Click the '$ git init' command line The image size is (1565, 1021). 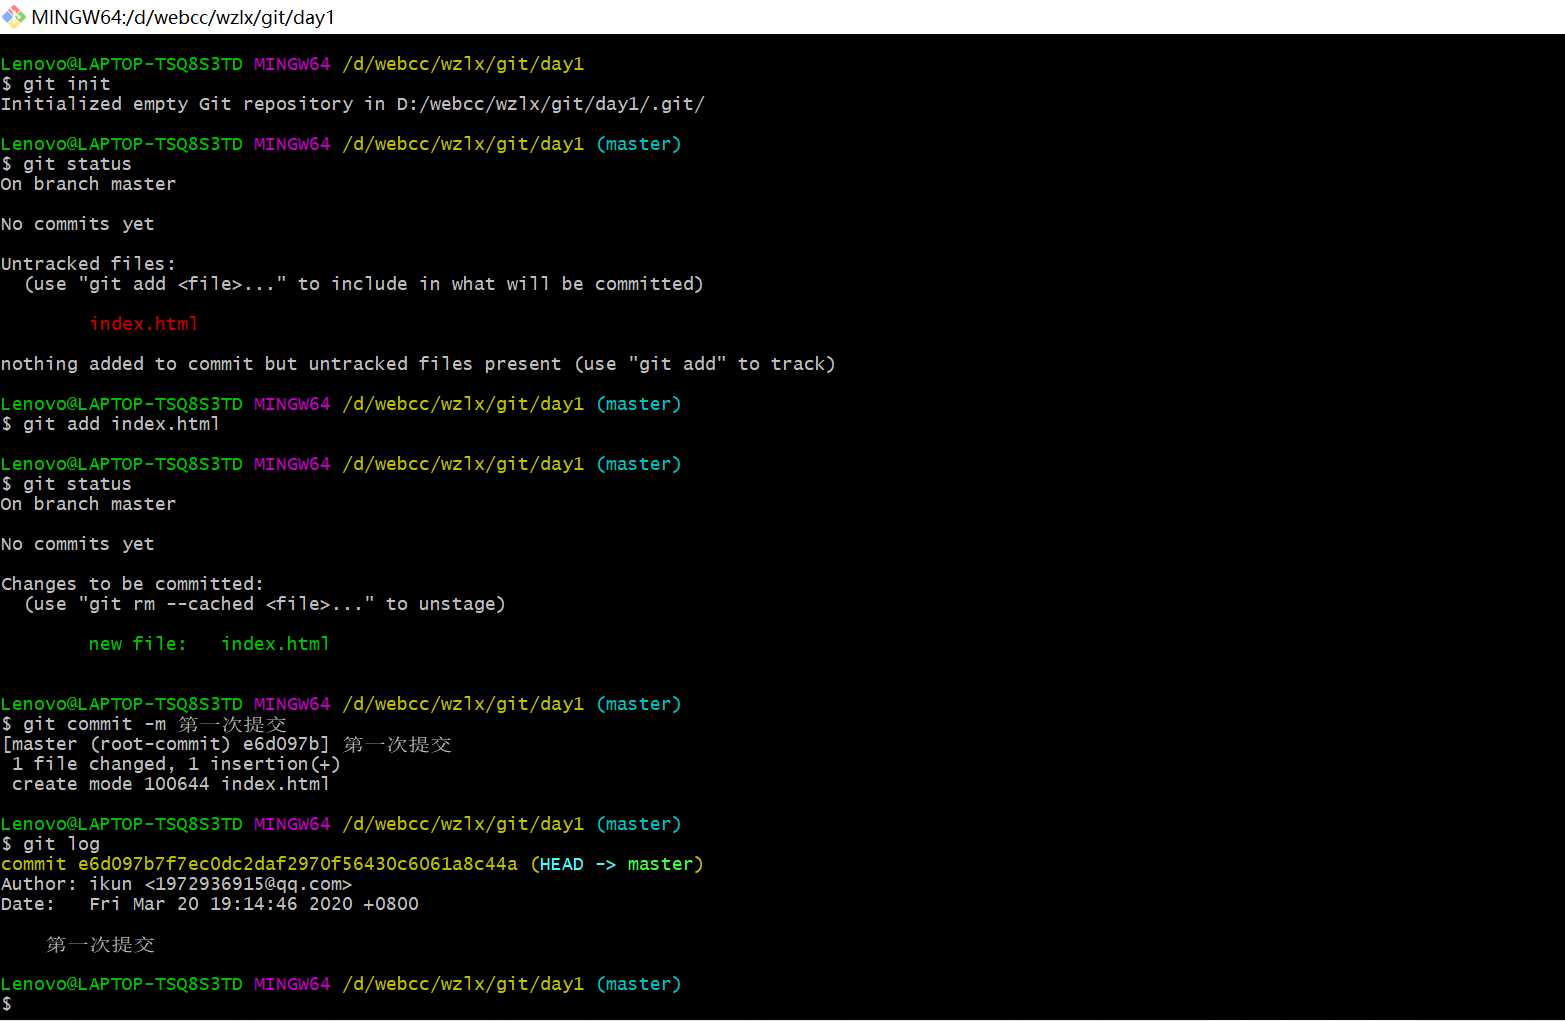(56, 84)
